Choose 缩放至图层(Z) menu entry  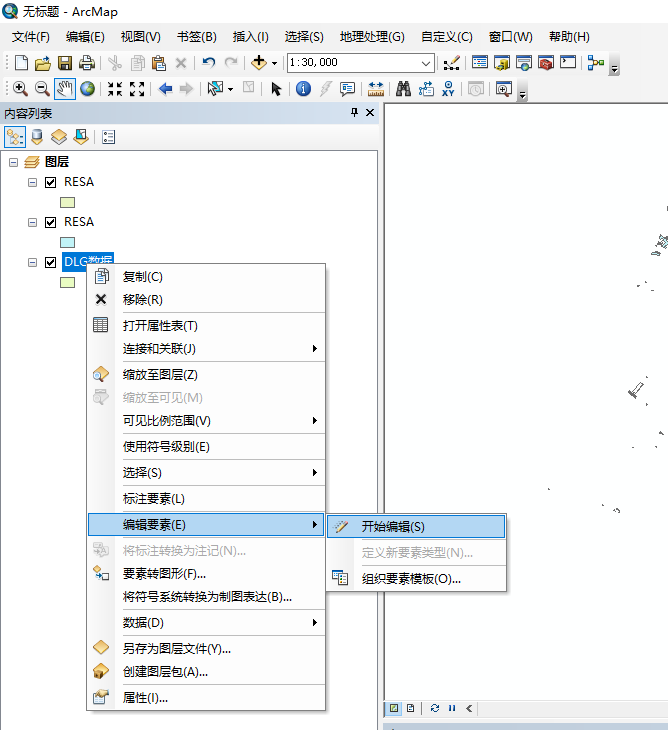(x=206, y=375)
